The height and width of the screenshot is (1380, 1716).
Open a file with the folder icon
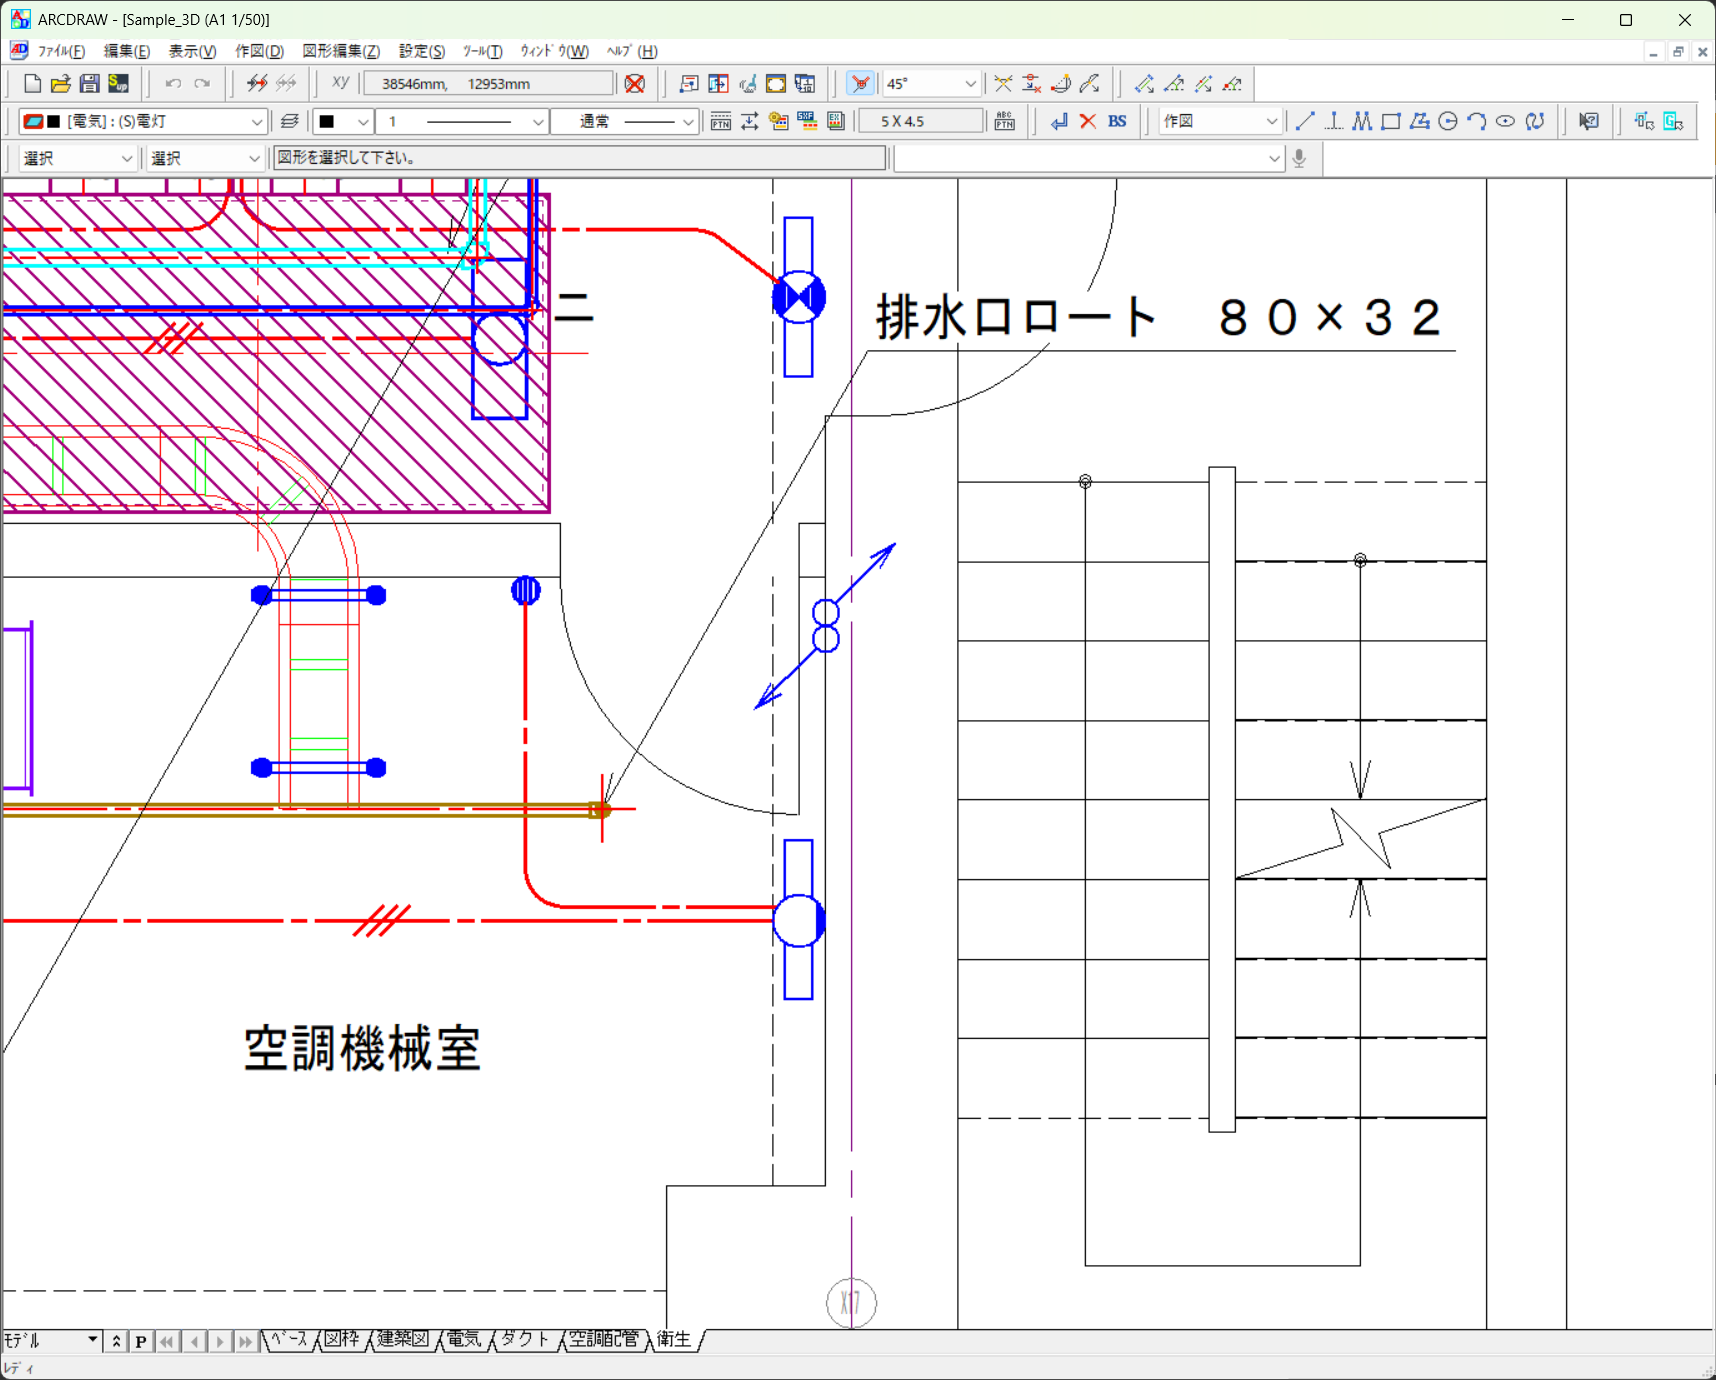click(x=61, y=84)
